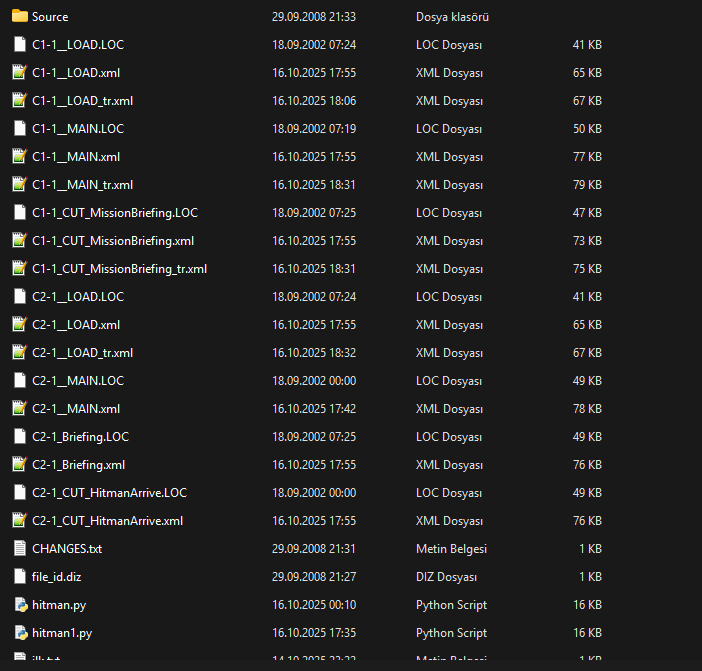
Task: Click file name C1-1__LOAD.xml
Action: tap(76, 73)
